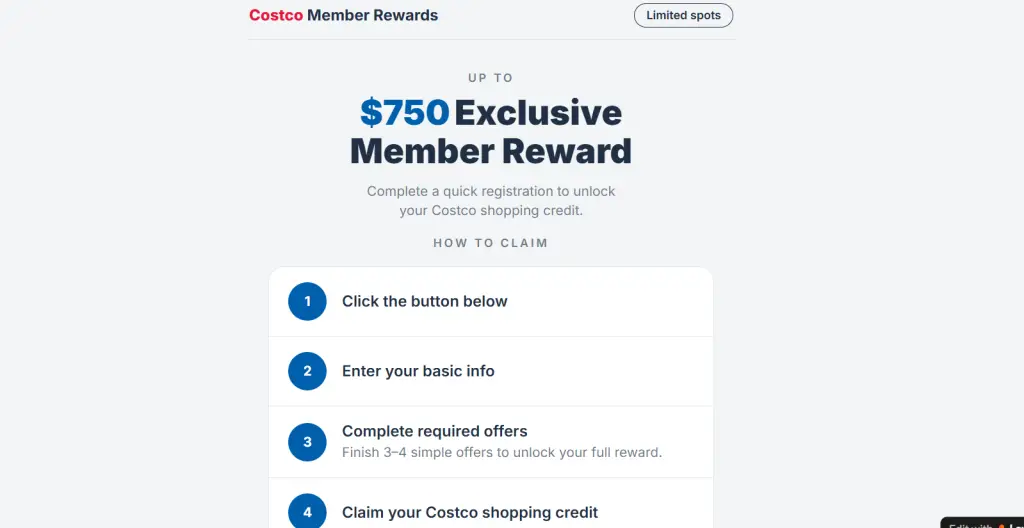Image resolution: width=1024 pixels, height=528 pixels.
Task: Click the "your Costco shopping credit." subtitle line
Action: tap(490, 211)
